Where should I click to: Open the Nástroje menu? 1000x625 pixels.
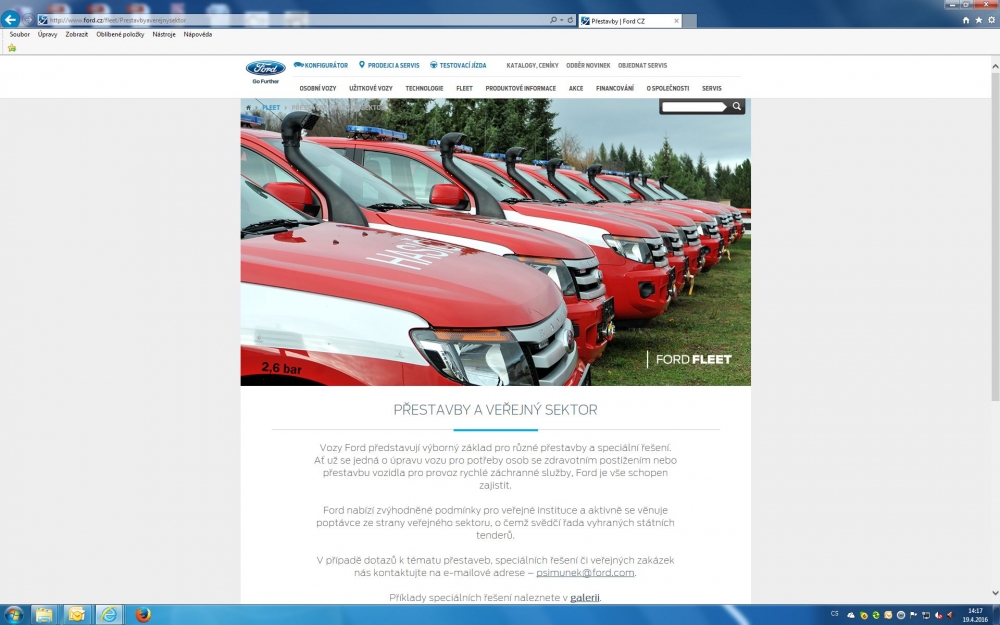[164, 34]
